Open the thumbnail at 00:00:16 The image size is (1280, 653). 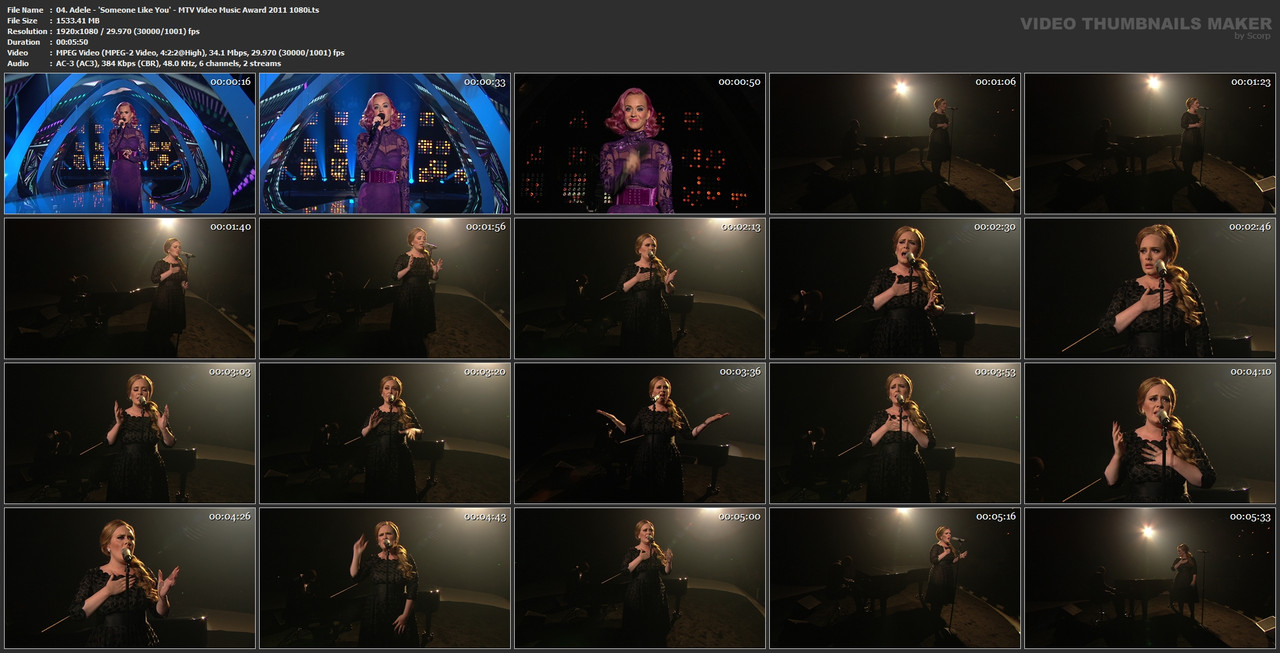tap(130, 143)
